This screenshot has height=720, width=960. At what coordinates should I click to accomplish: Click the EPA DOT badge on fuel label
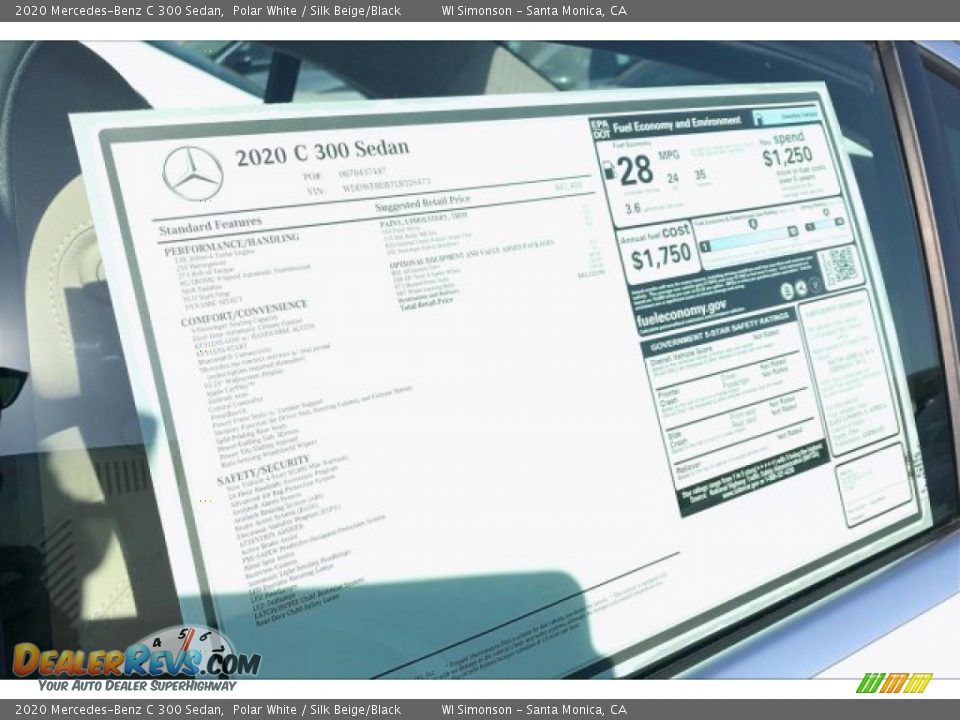click(x=601, y=129)
